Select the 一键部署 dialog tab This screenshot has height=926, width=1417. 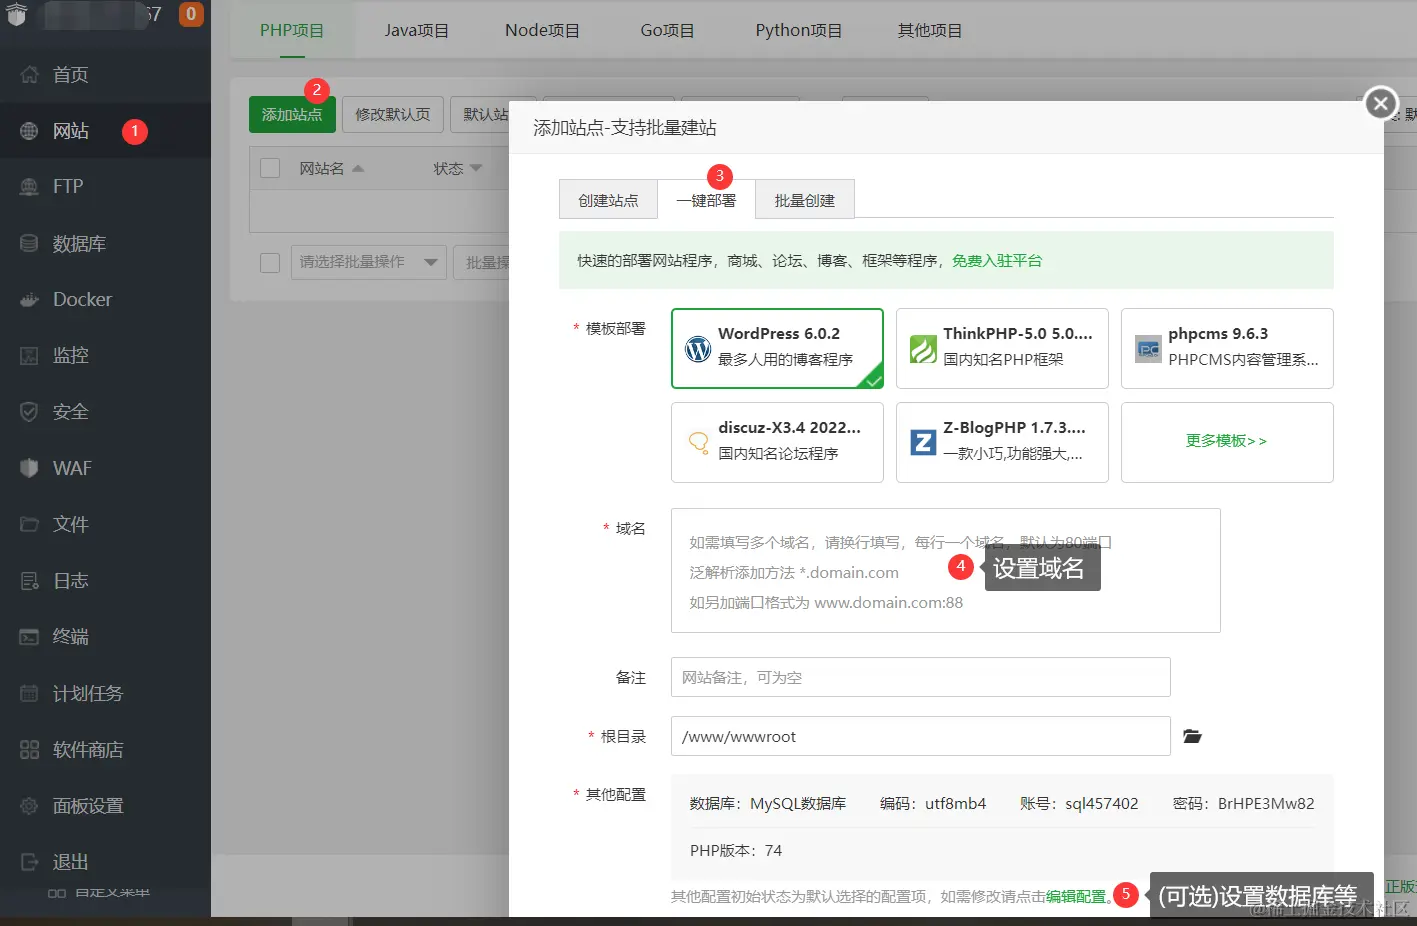pyautogui.click(x=706, y=200)
